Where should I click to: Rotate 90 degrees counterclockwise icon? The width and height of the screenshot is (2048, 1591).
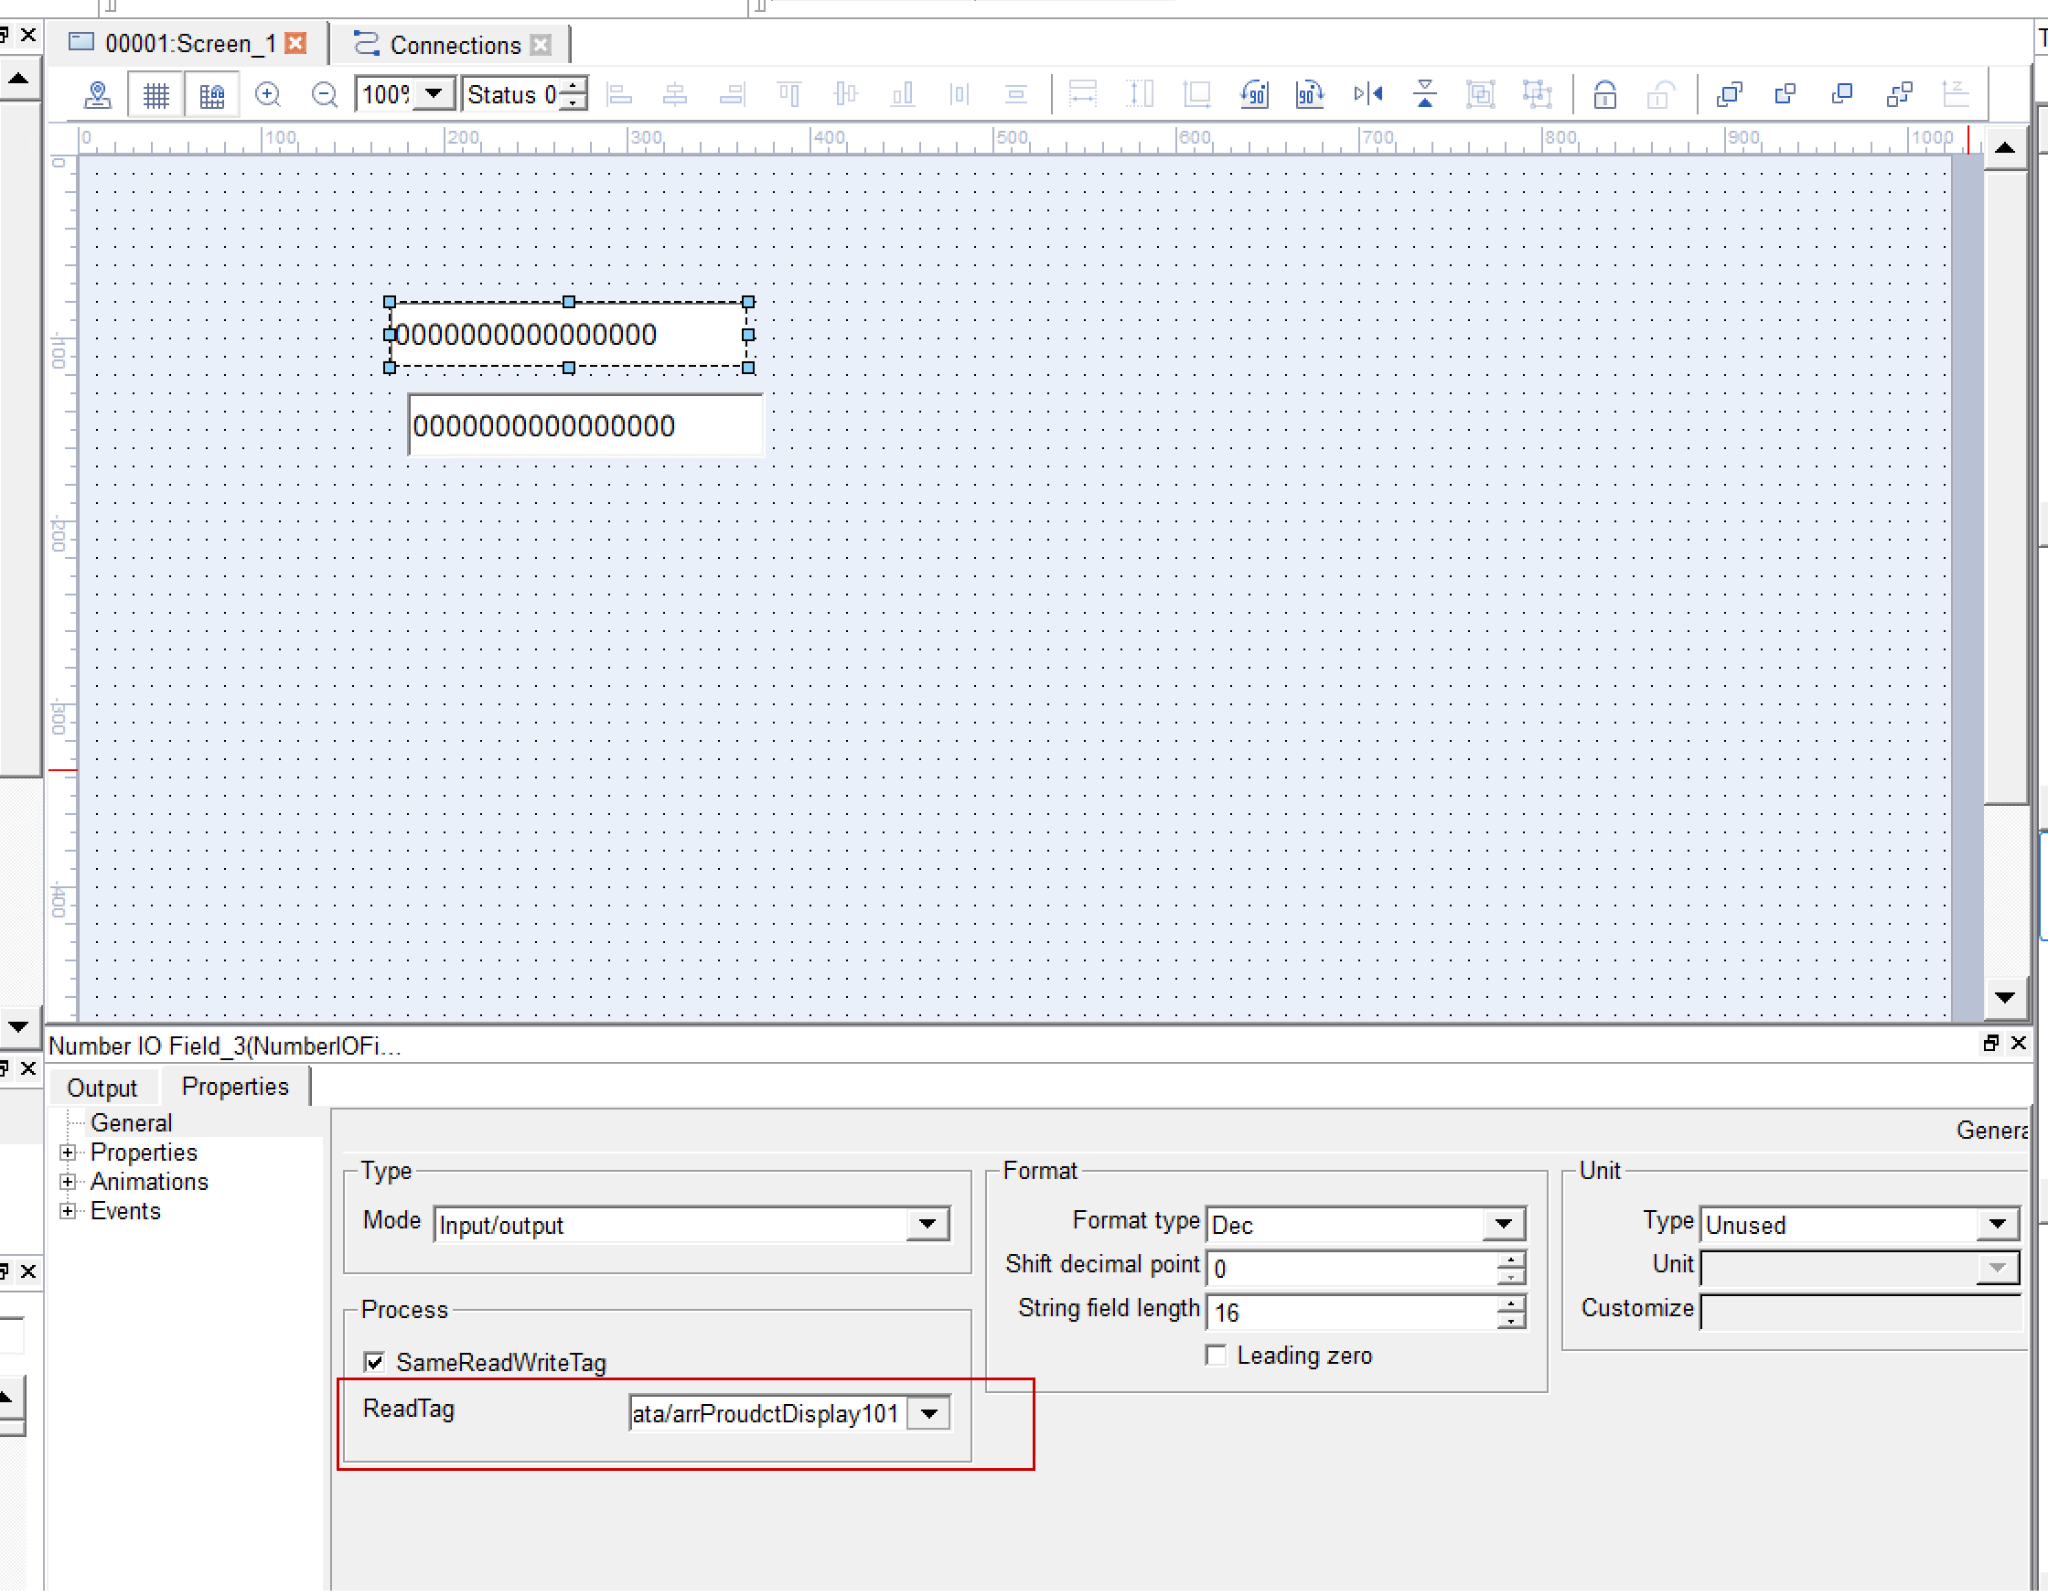1254,95
